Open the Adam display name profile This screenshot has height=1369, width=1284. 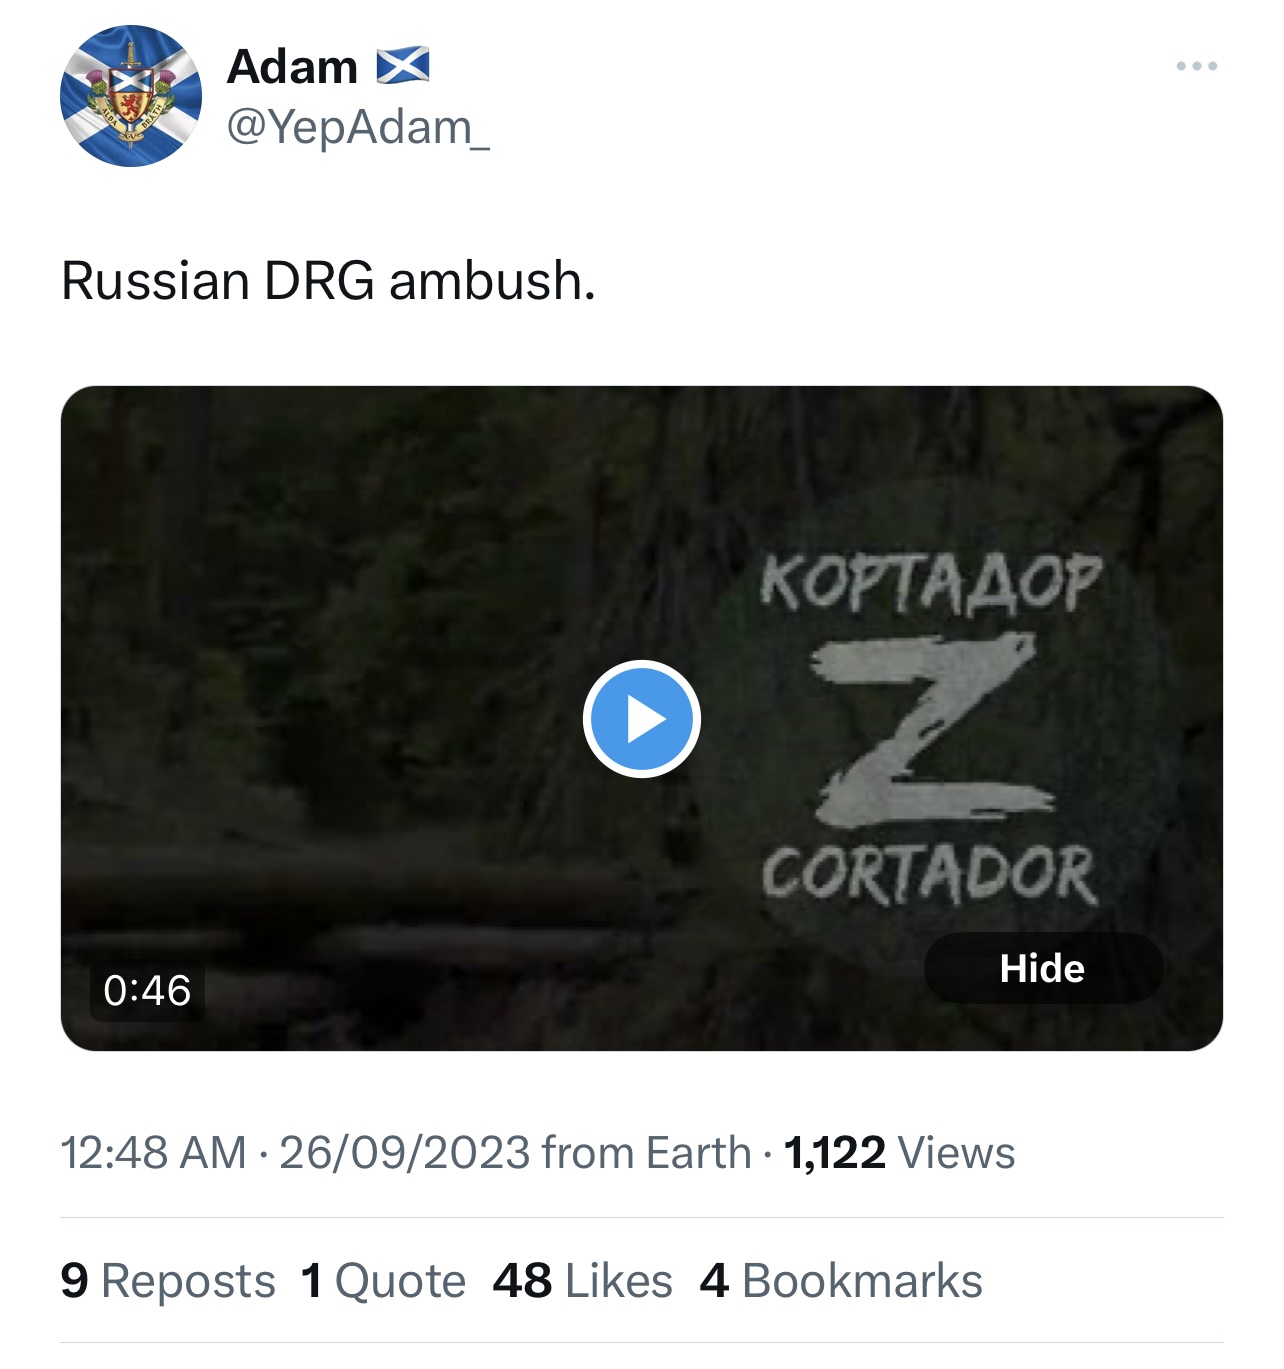(292, 67)
